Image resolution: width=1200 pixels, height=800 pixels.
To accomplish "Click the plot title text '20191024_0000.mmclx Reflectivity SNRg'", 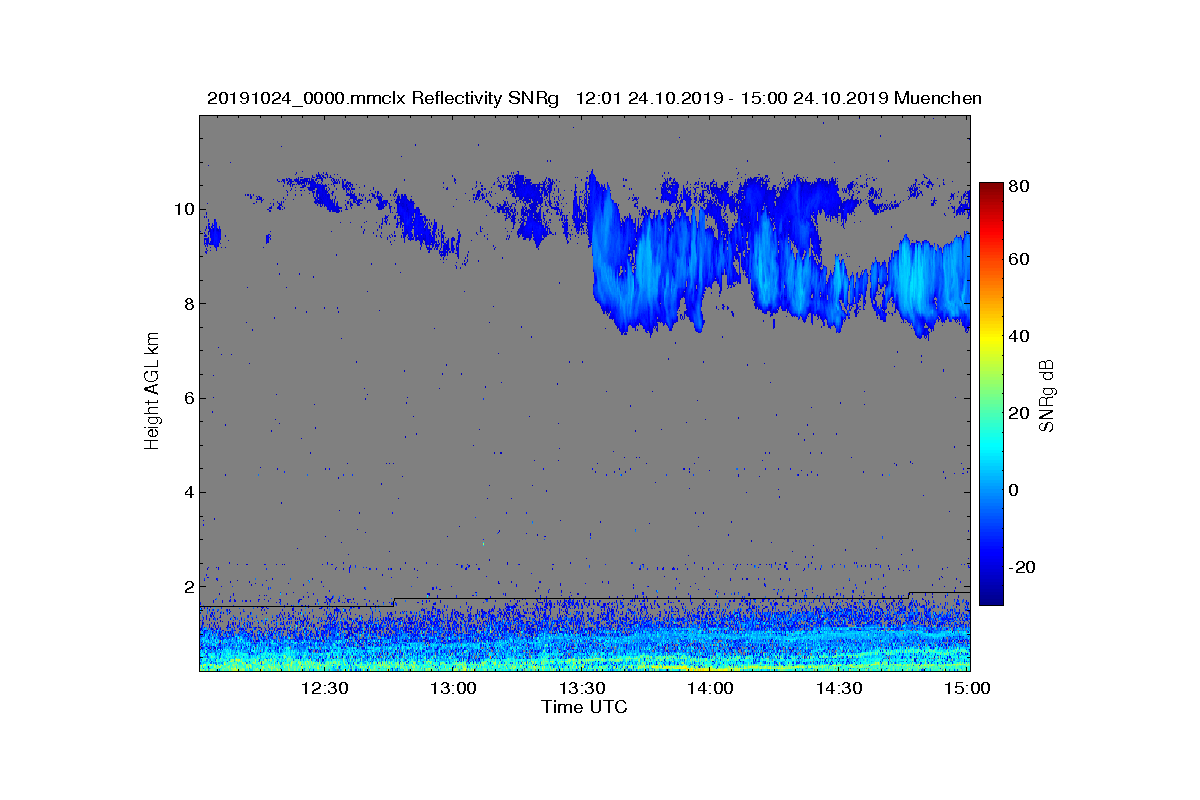I will click(385, 98).
